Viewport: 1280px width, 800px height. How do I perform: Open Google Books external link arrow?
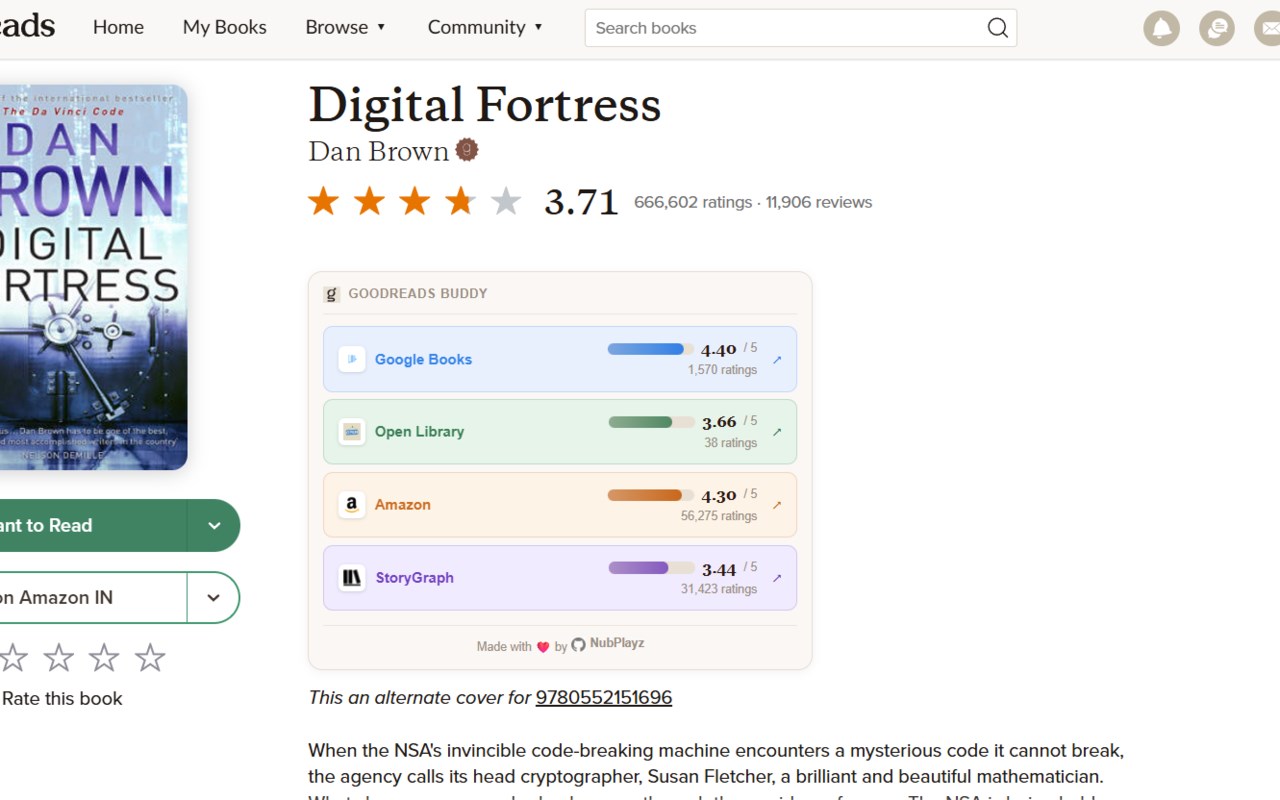pyautogui.click(x=777, y=360)
